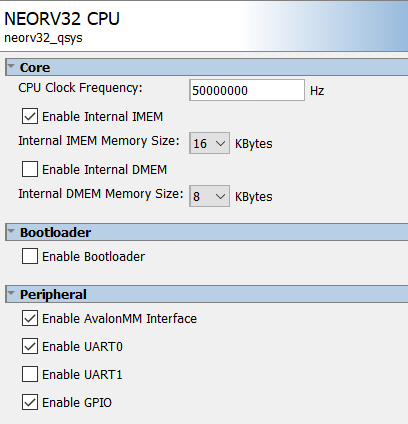Click the 'Internal DMEM Memory Size:' label

pos(101,194)
